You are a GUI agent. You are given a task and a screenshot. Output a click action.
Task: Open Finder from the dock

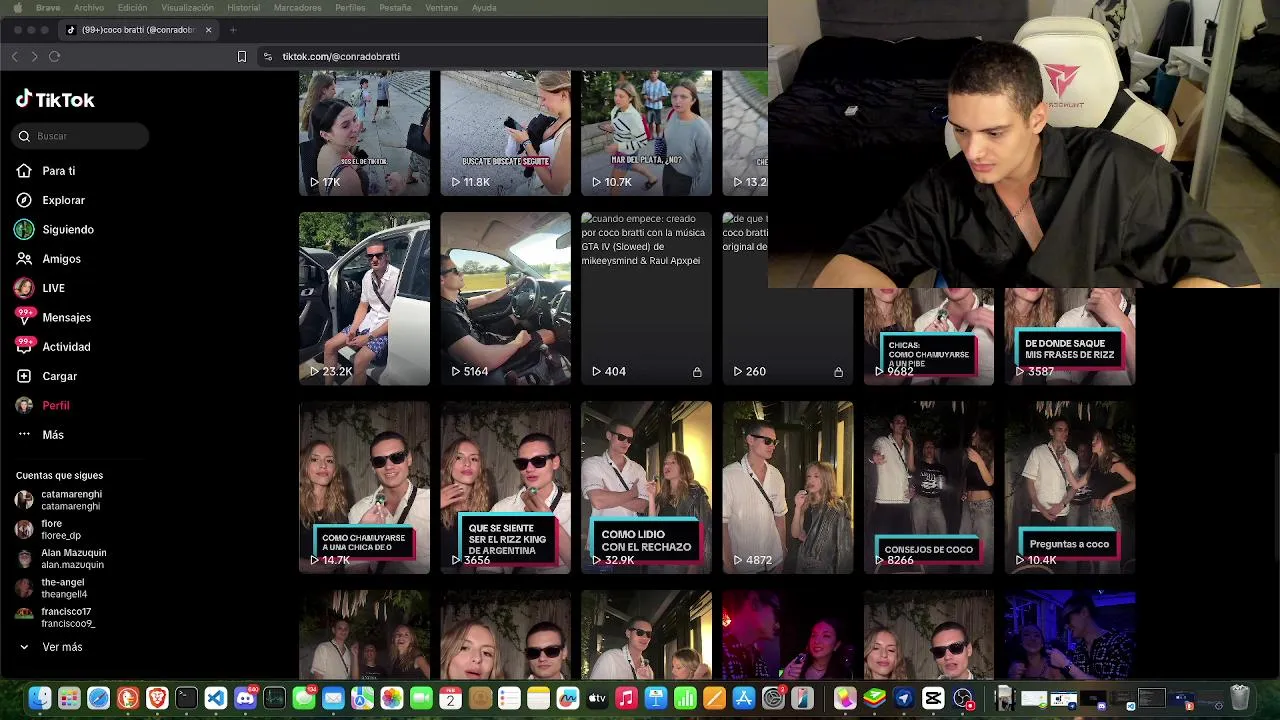[40, 698]
